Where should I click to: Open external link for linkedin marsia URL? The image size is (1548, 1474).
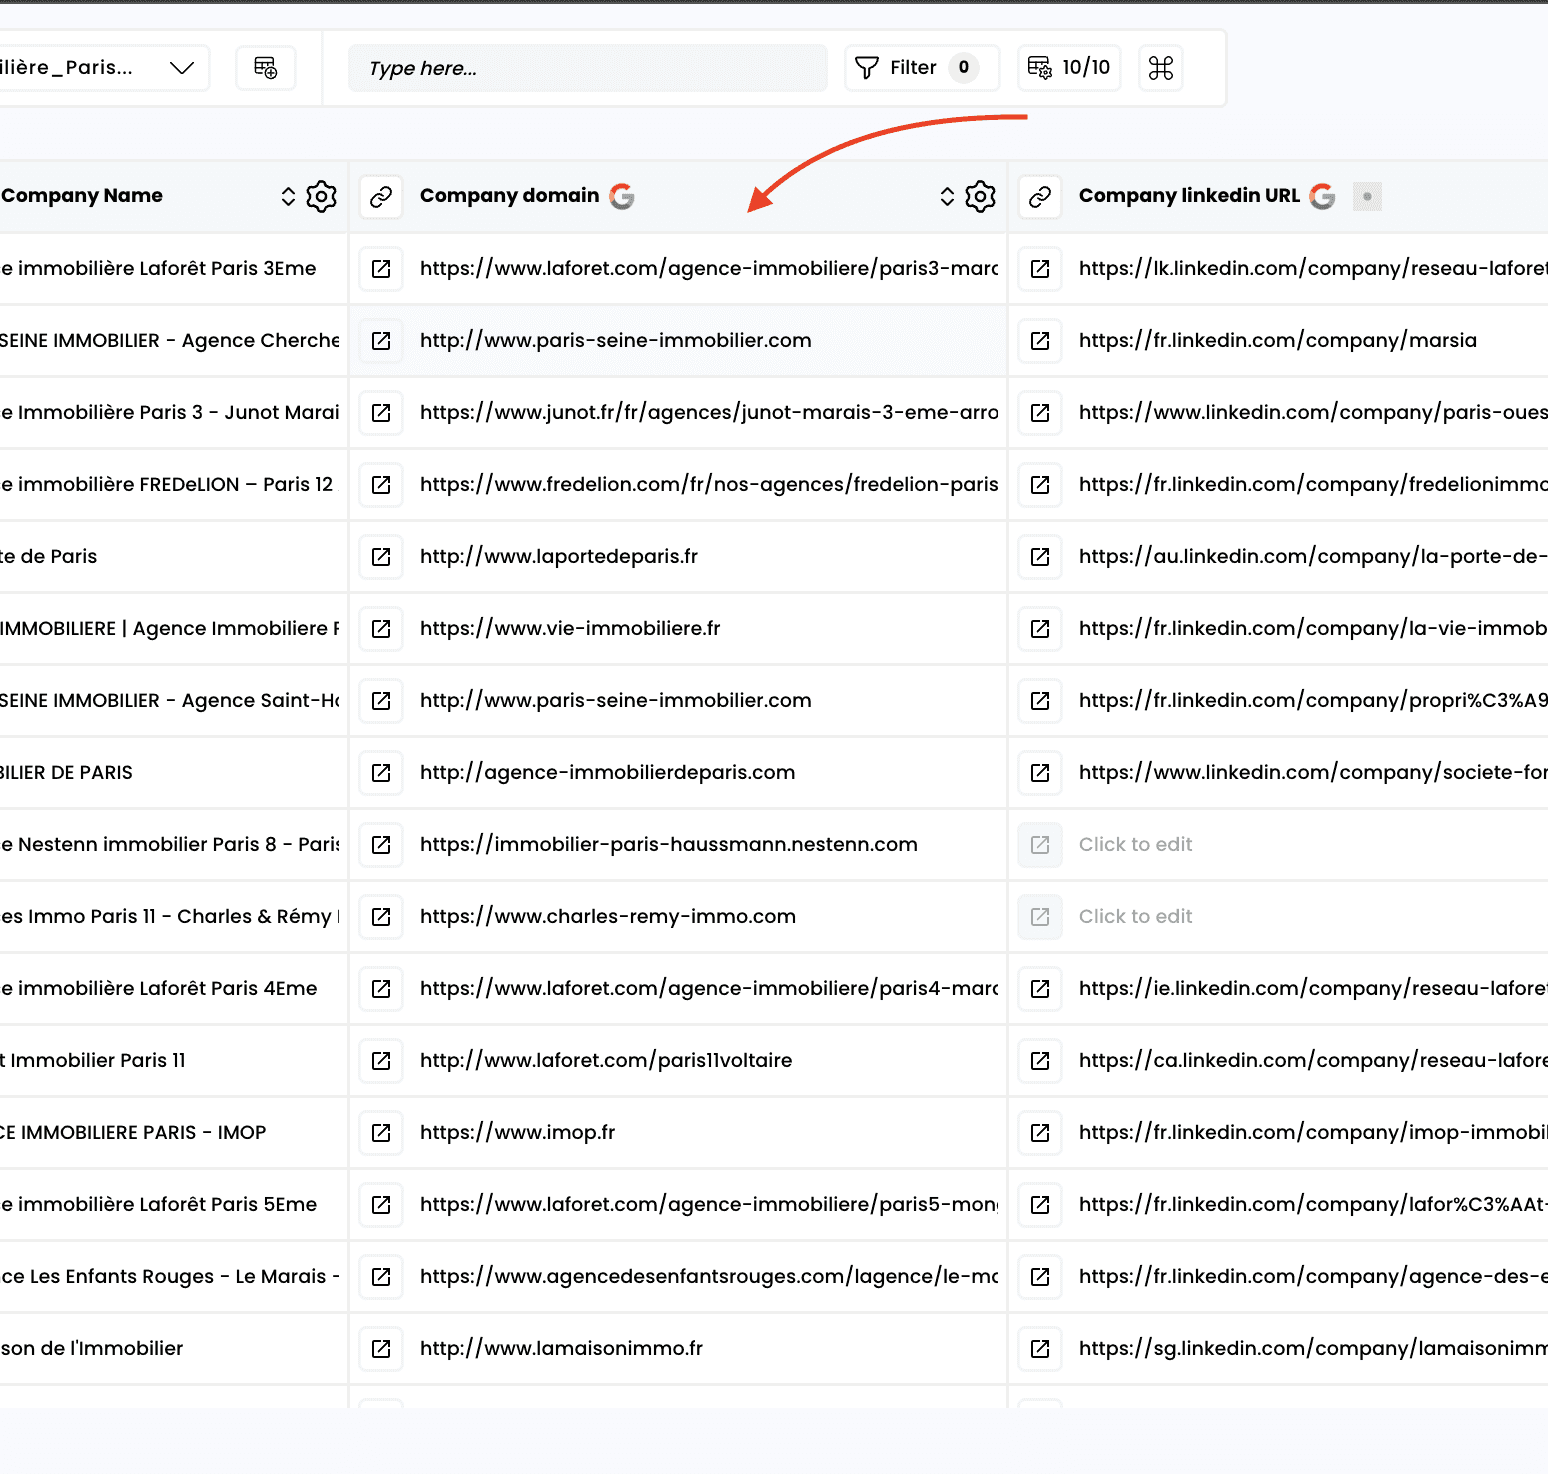point(1040,340)
